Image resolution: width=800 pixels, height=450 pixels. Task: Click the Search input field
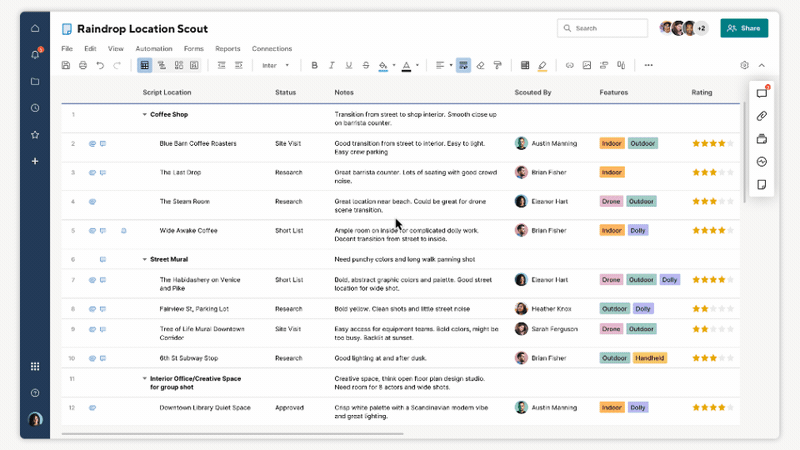(x=602, y=28)
